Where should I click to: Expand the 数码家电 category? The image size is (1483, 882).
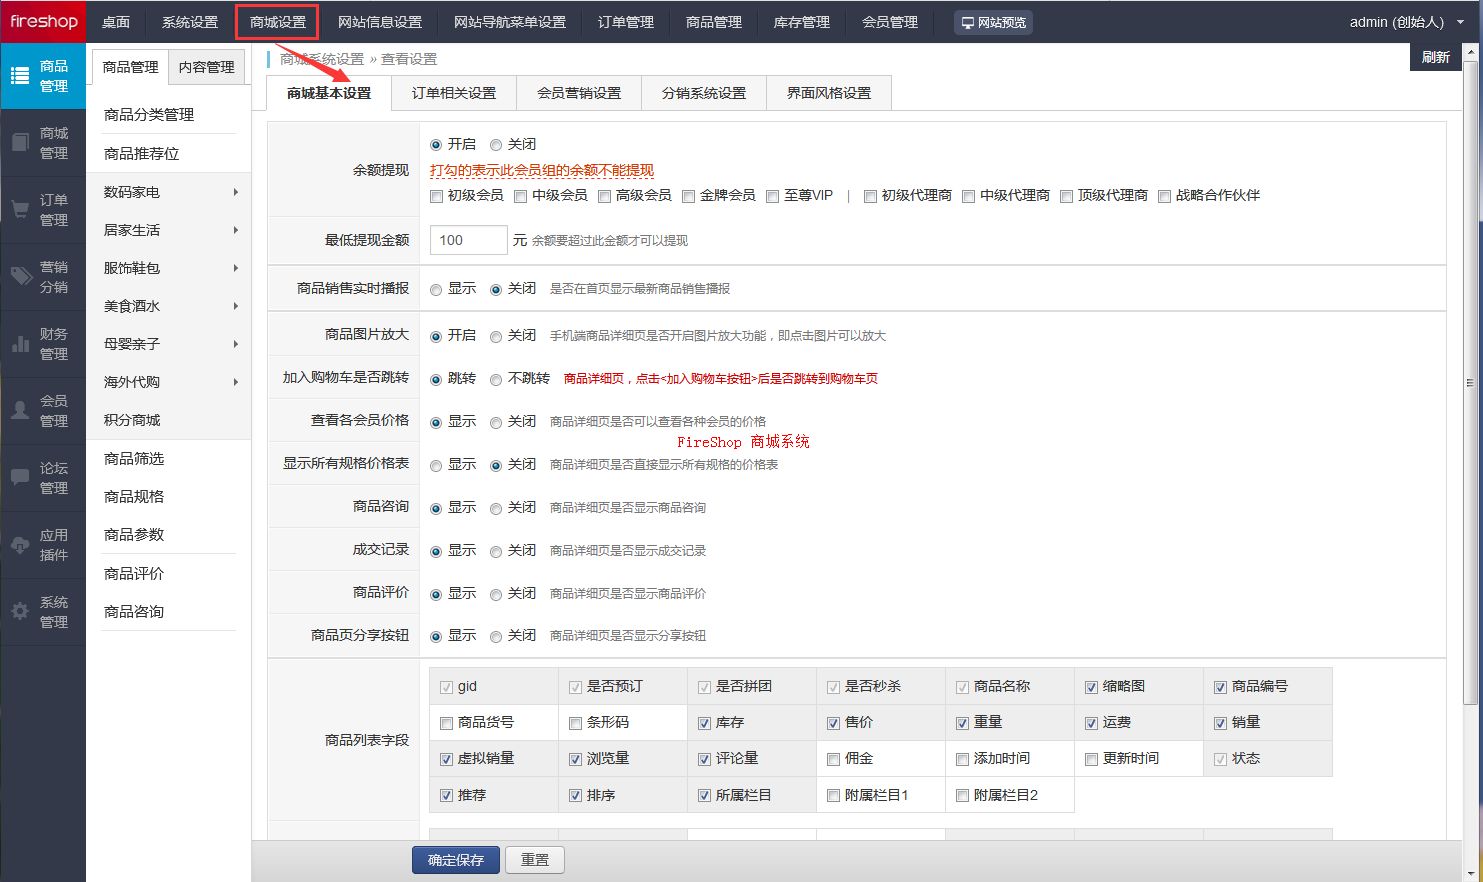[236, 192]
